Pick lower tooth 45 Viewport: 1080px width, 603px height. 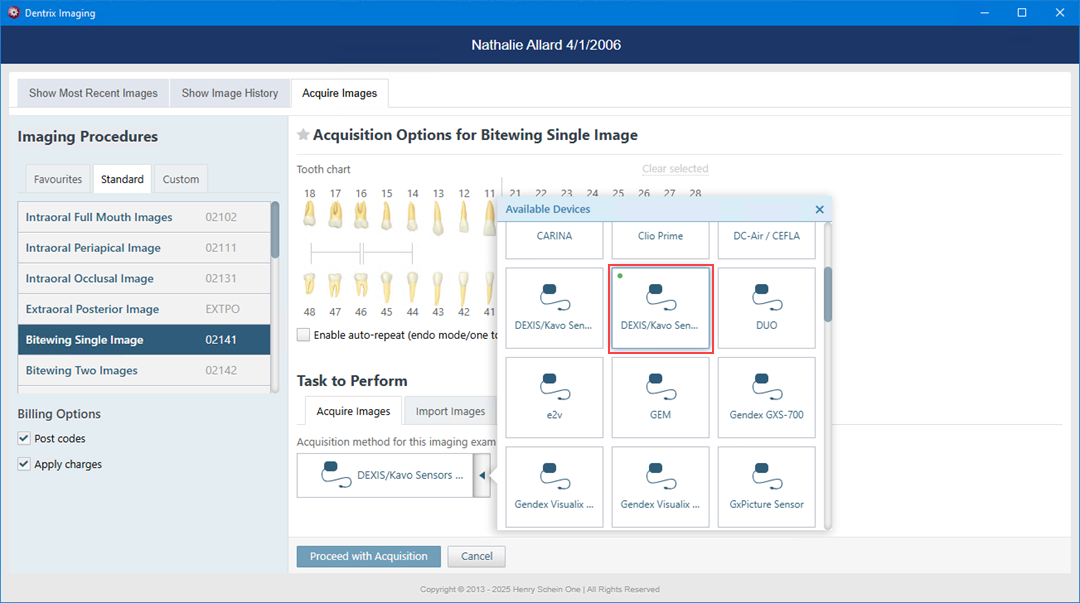386,287
